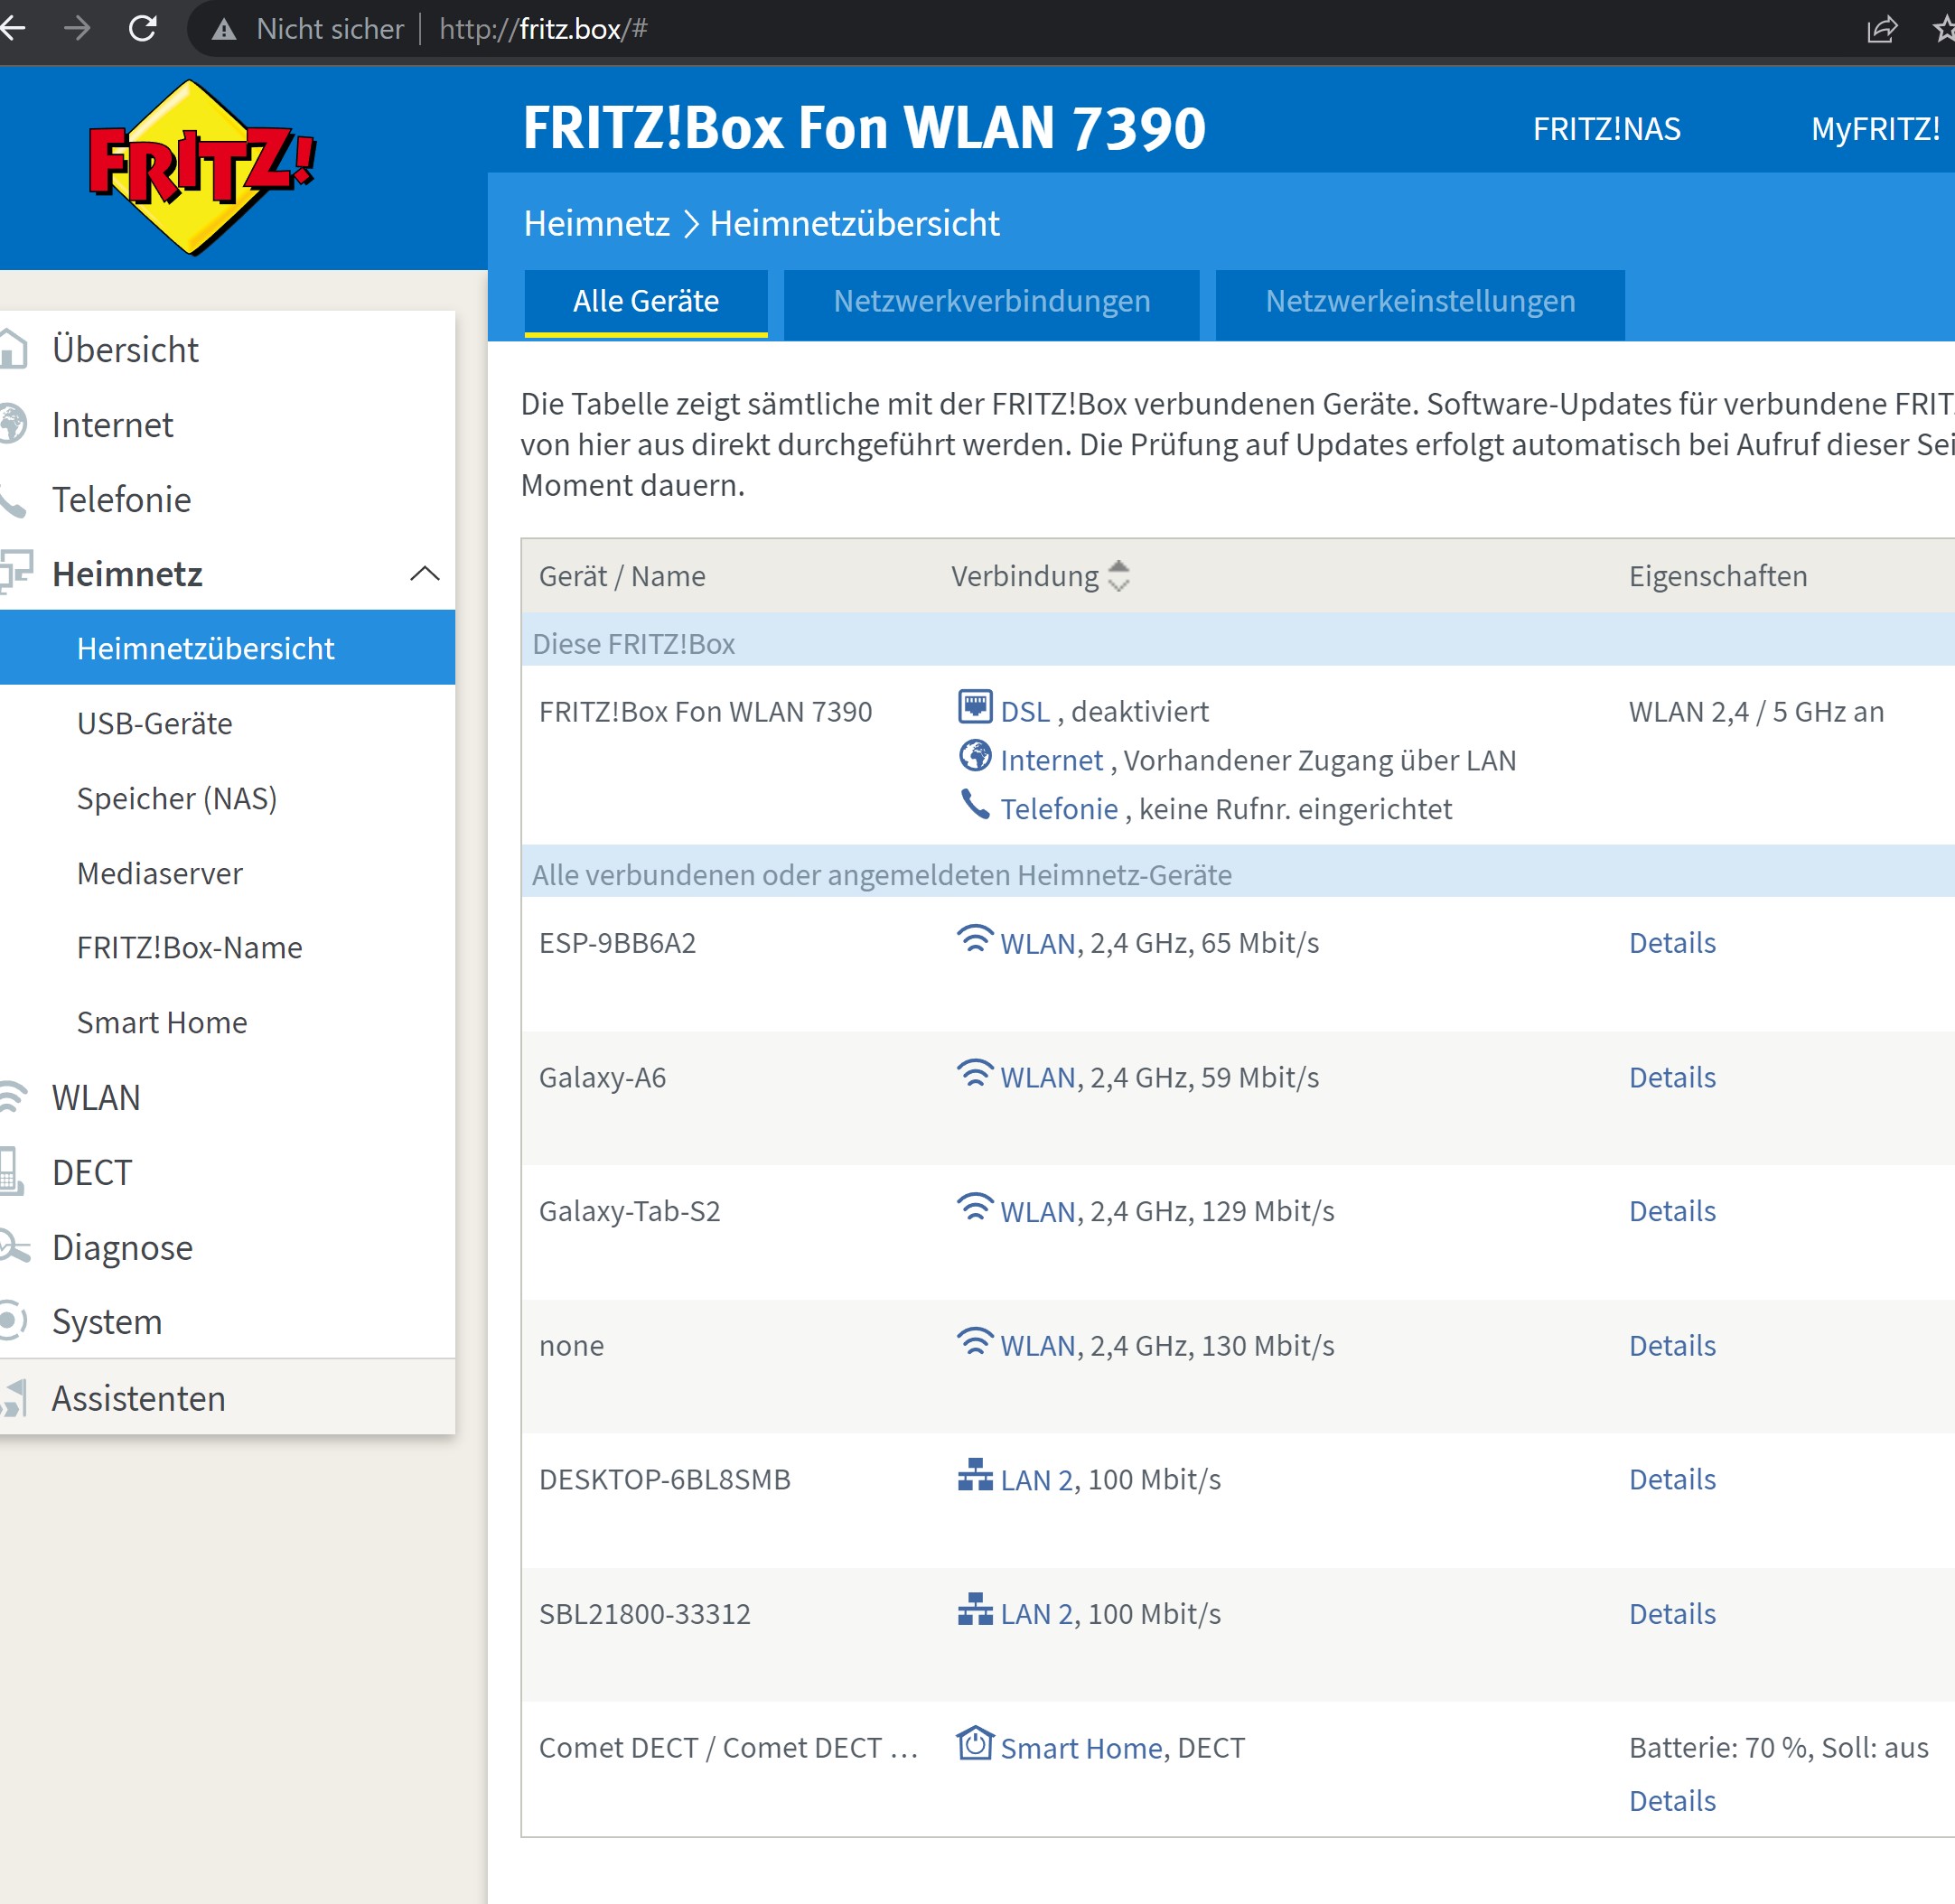Click the 'Nicht sicher' warning icon

coord(224,30)
